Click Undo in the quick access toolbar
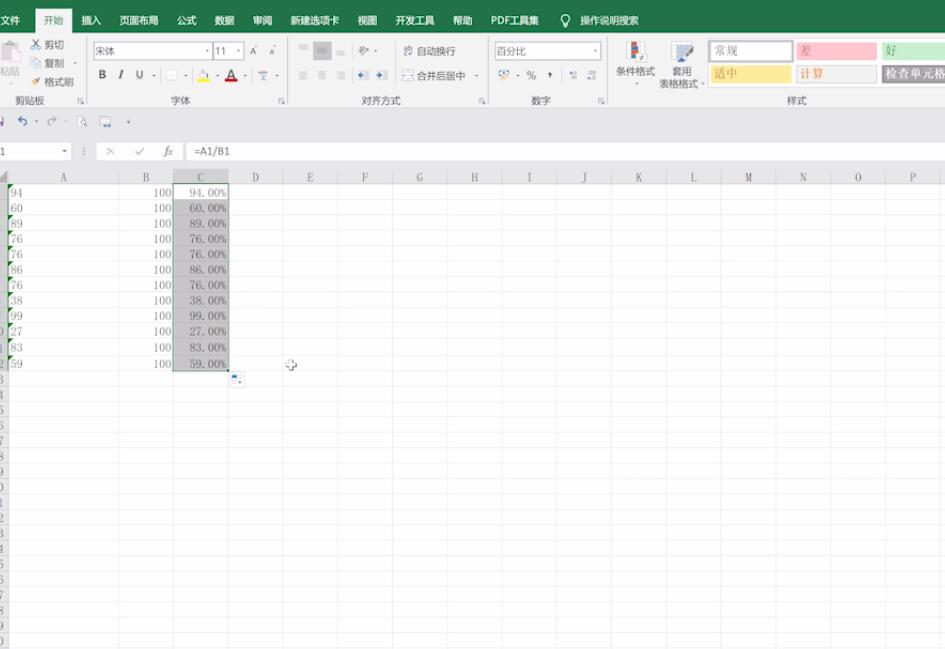Image resolution: width=945 pixels, height=649 pixels. 22,121
